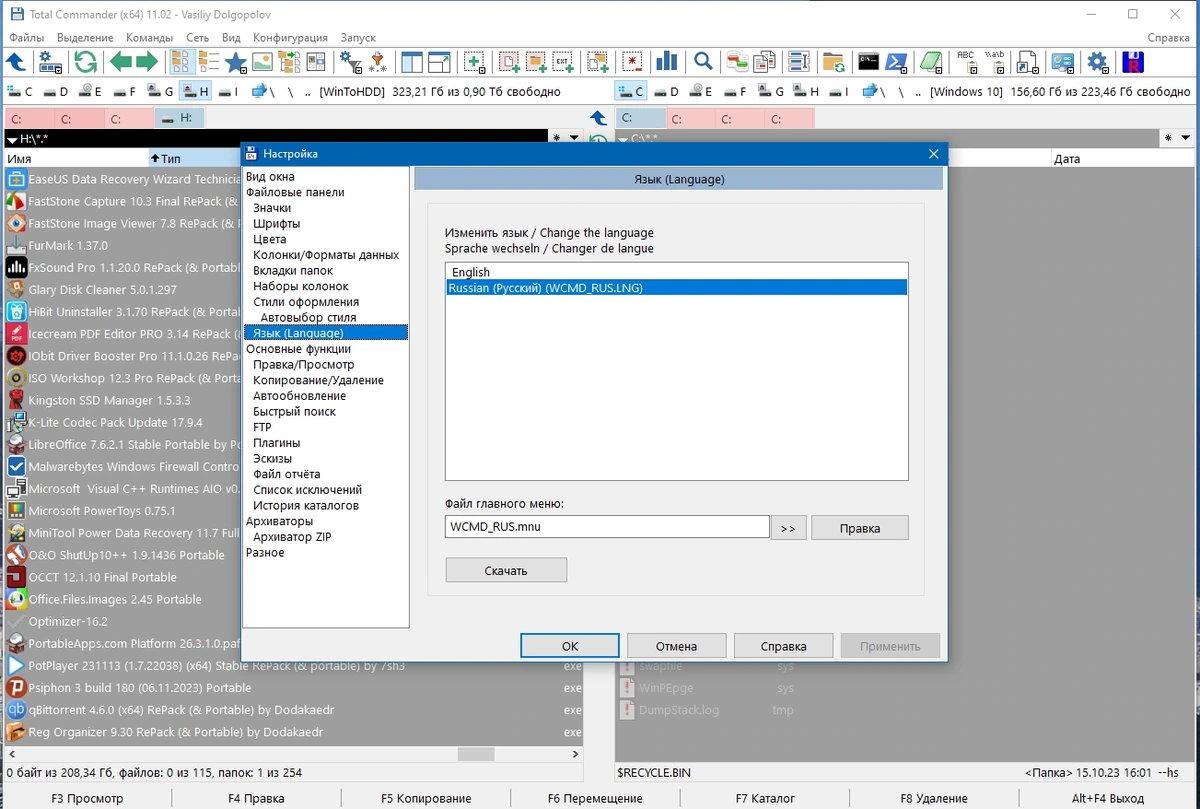This screenshot has height=809, width=1200.
Task: Click the Скачать button
Action: click(x=506, y=570)
